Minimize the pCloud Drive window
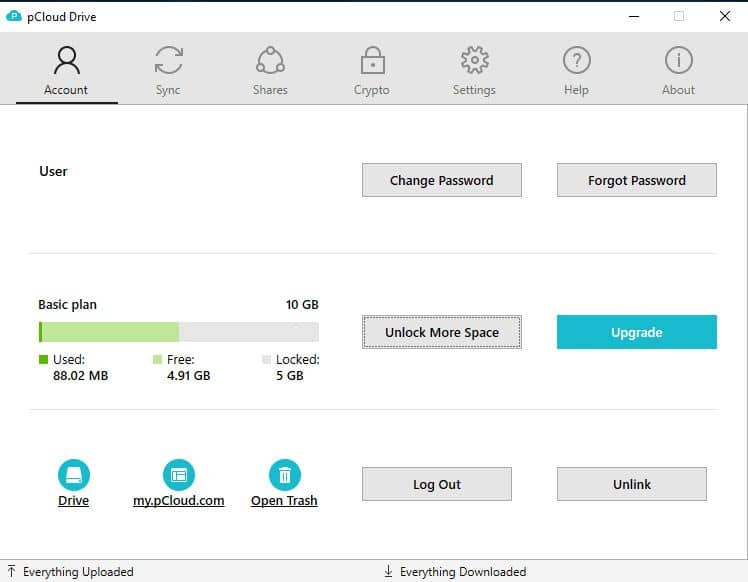This screenshot has height=582, width=748. (634, 16)
